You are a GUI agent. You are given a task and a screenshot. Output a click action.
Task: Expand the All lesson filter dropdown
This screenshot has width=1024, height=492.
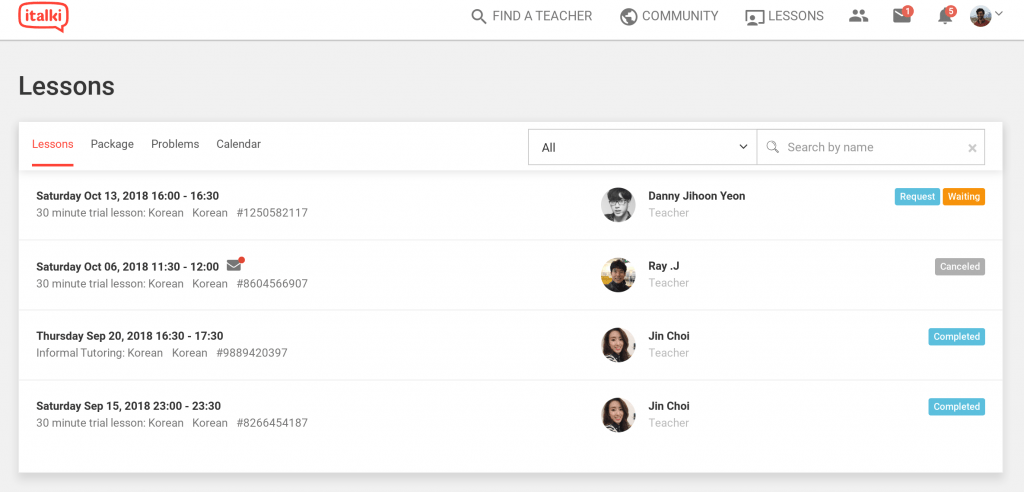click(642, 147)
